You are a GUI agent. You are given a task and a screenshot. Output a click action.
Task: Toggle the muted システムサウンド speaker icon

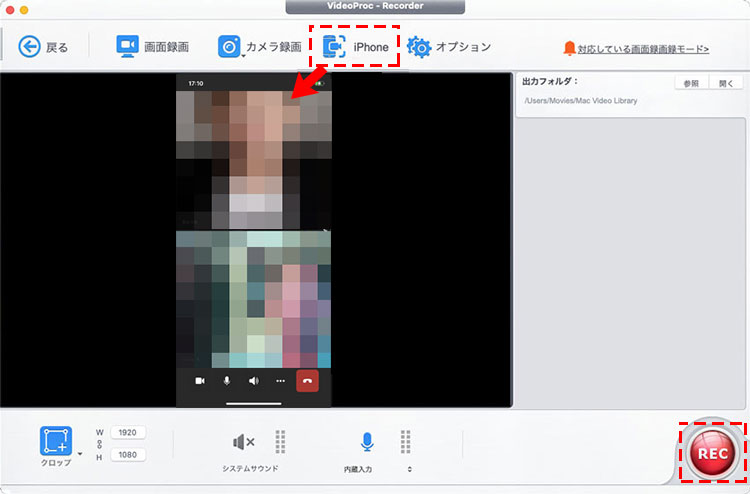coord(243,442)
